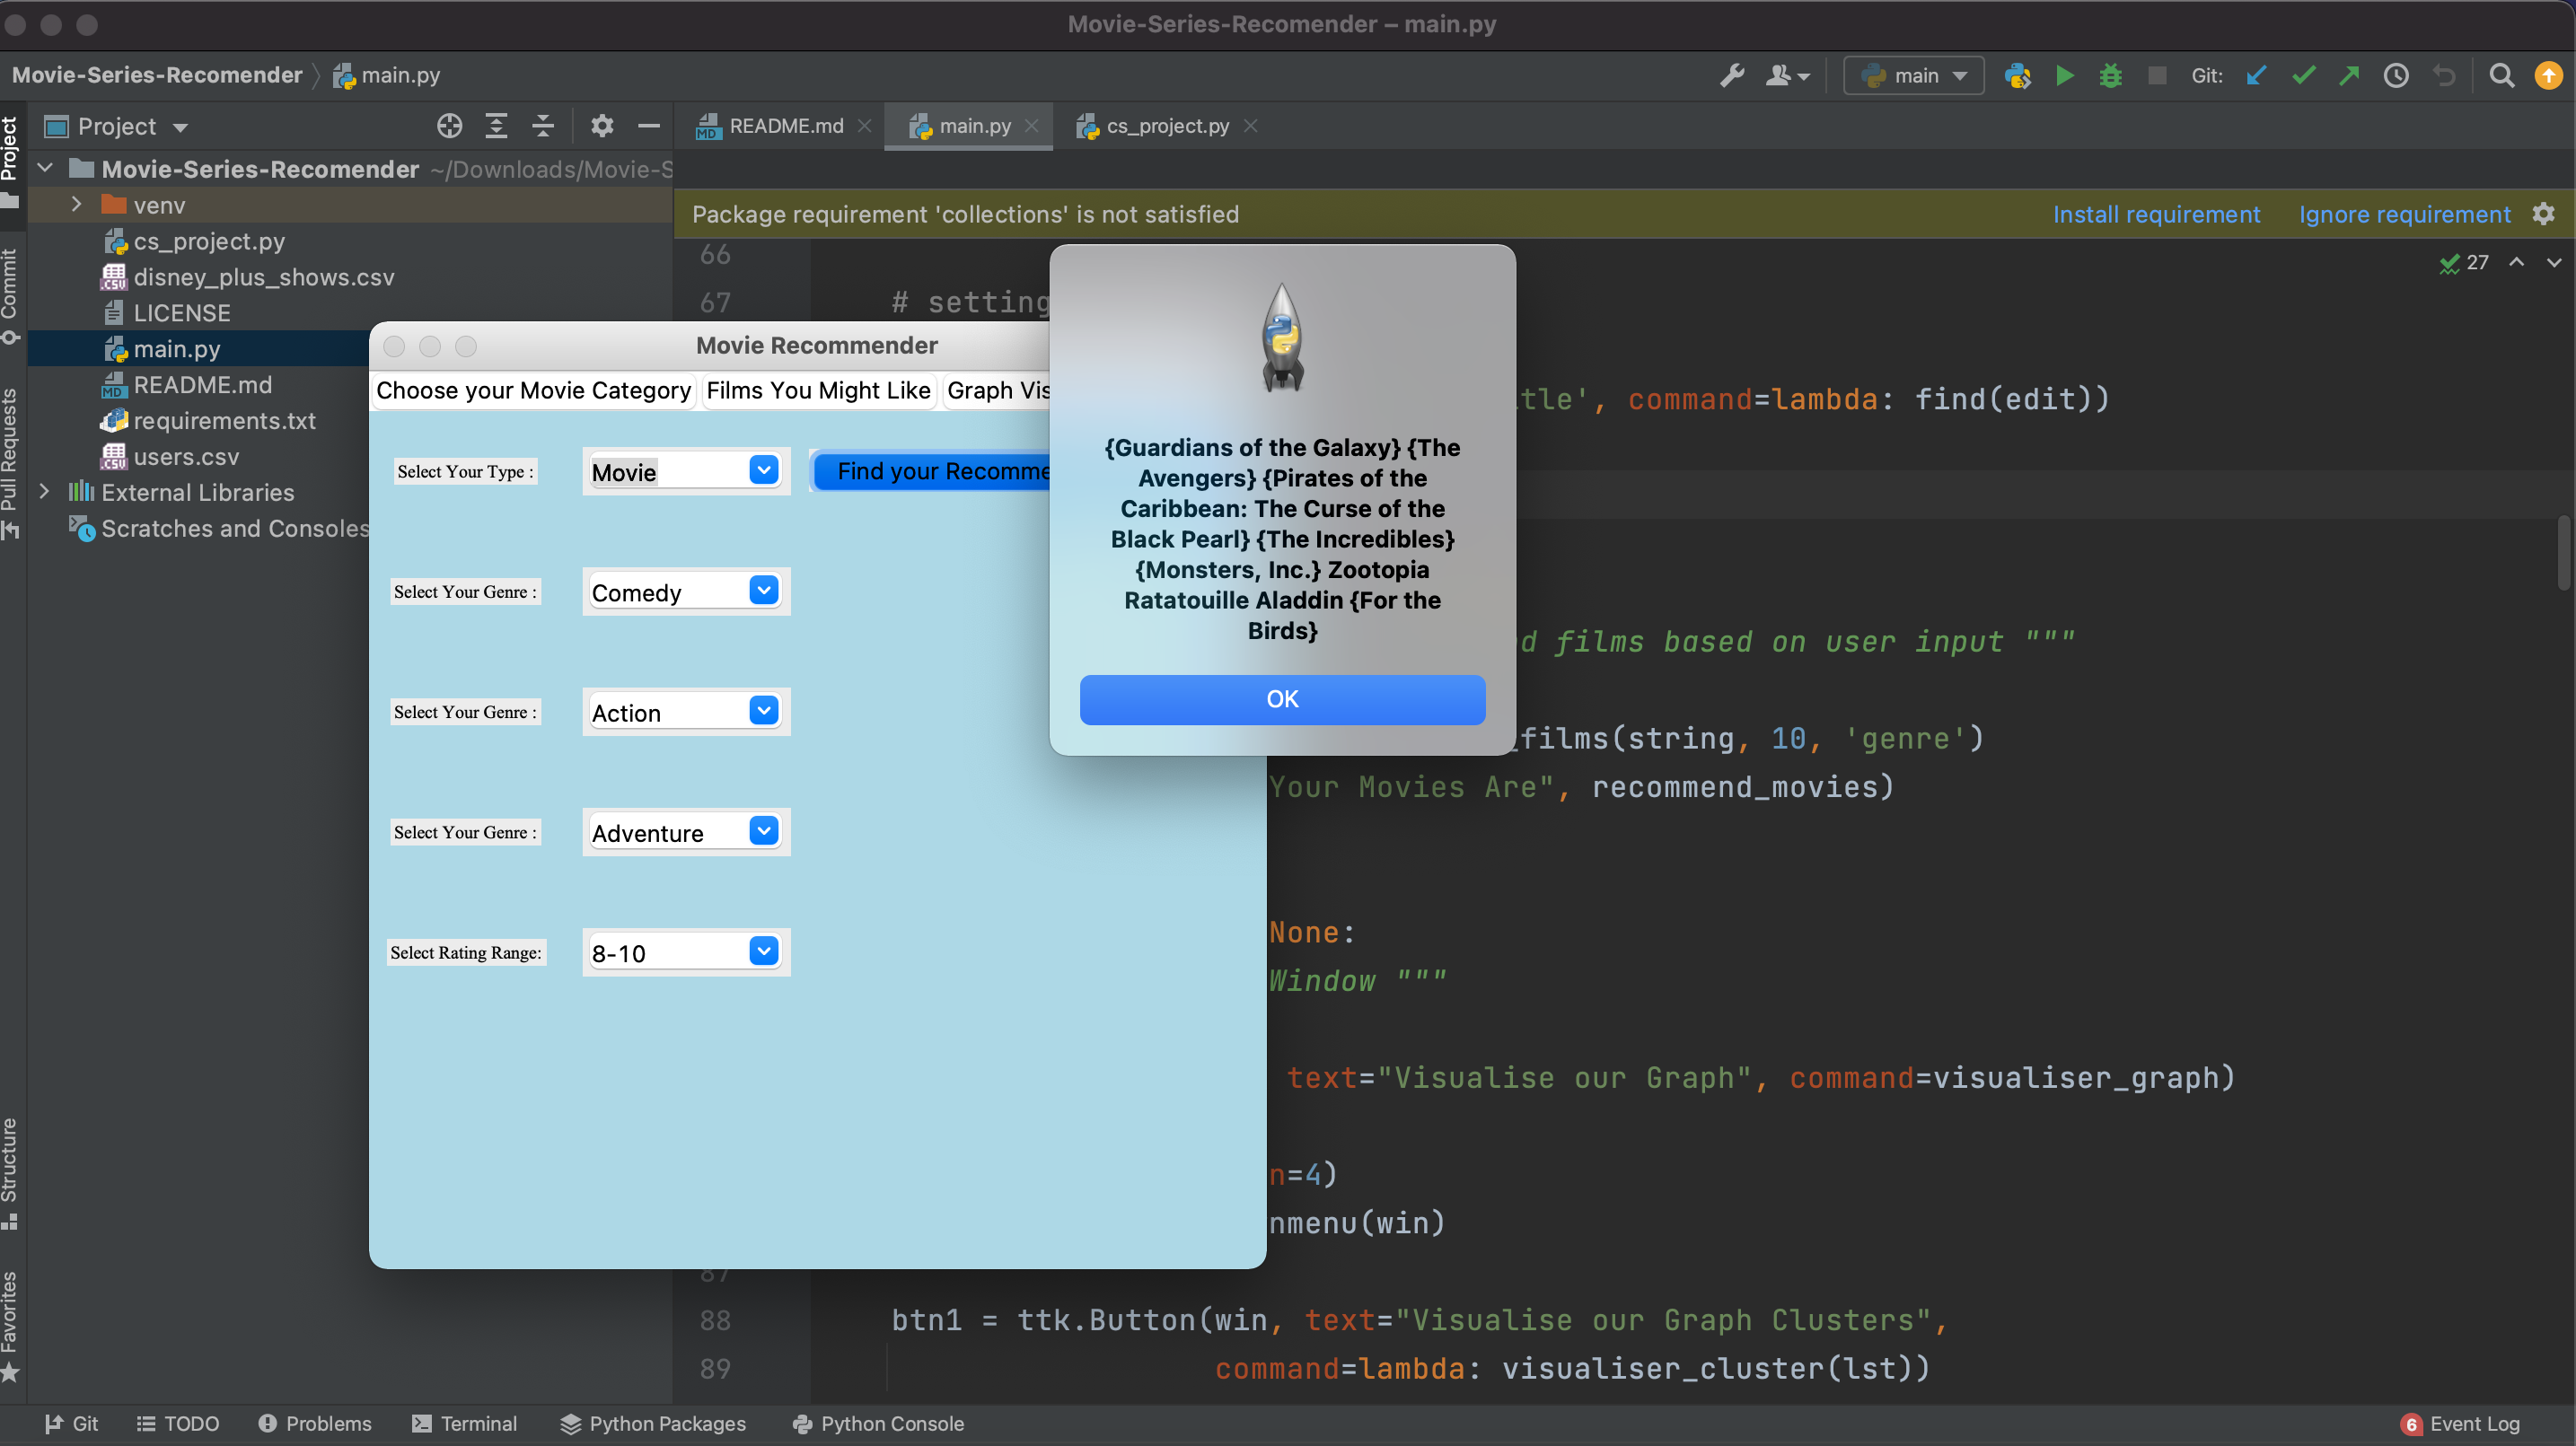Open Git history clock icon
The width and height of the screenshot is (2576, 1446).
(x=2396, y=76)
